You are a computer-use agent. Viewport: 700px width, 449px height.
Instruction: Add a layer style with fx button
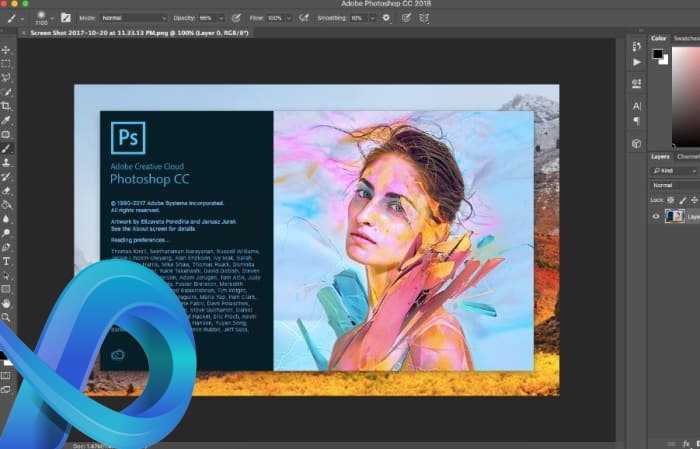[x=686, y=444]
